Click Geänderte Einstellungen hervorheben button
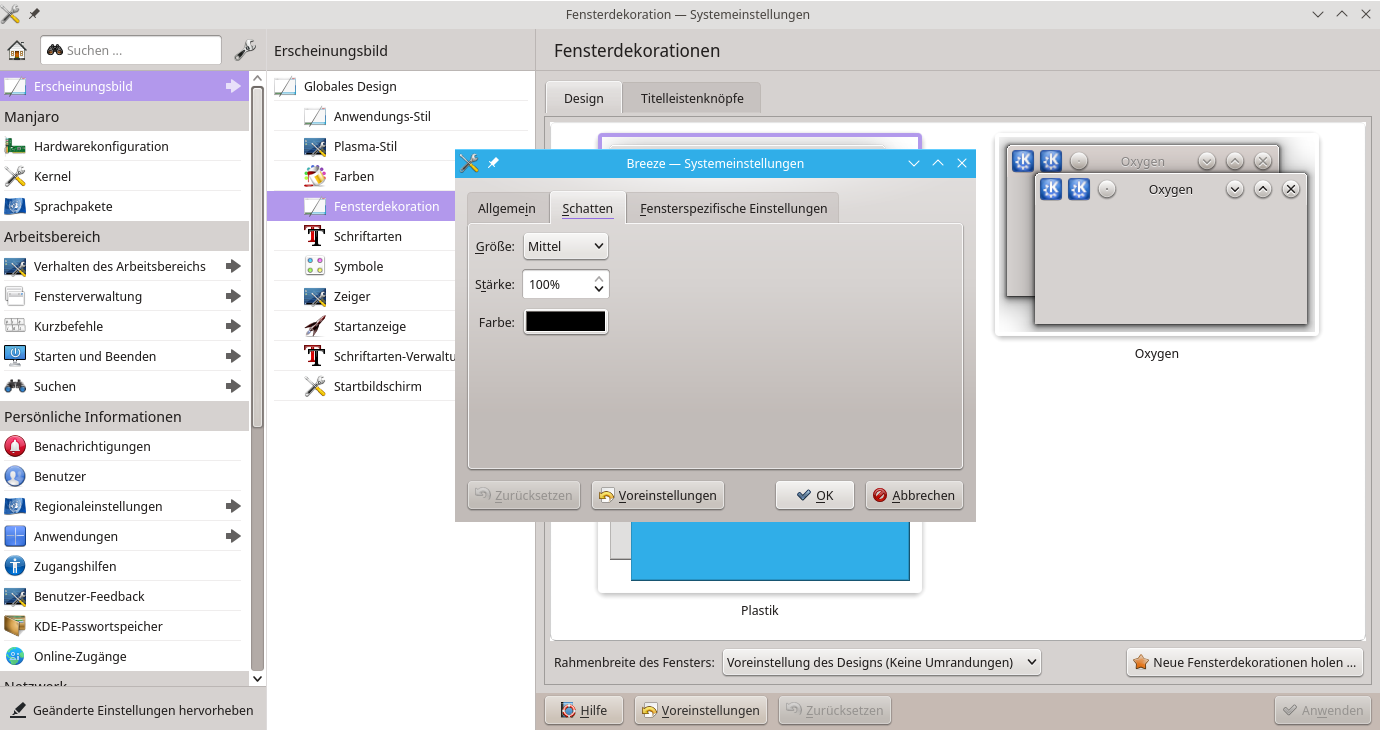Image resolution: width=1380 pixels, height=730 pixels. click(x=133, y=710)
